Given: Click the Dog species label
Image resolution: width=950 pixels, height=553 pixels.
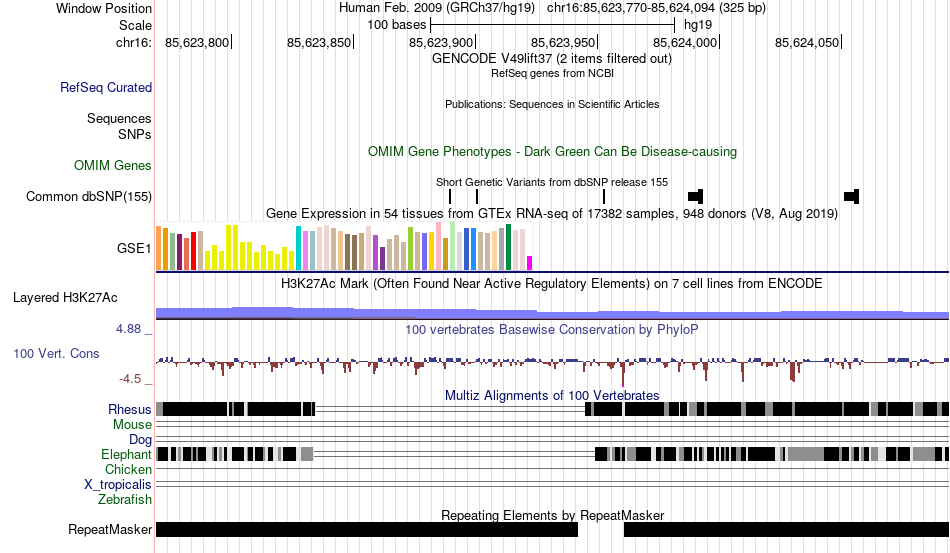Looking at the screenshot, I should (x=140, y=440).
